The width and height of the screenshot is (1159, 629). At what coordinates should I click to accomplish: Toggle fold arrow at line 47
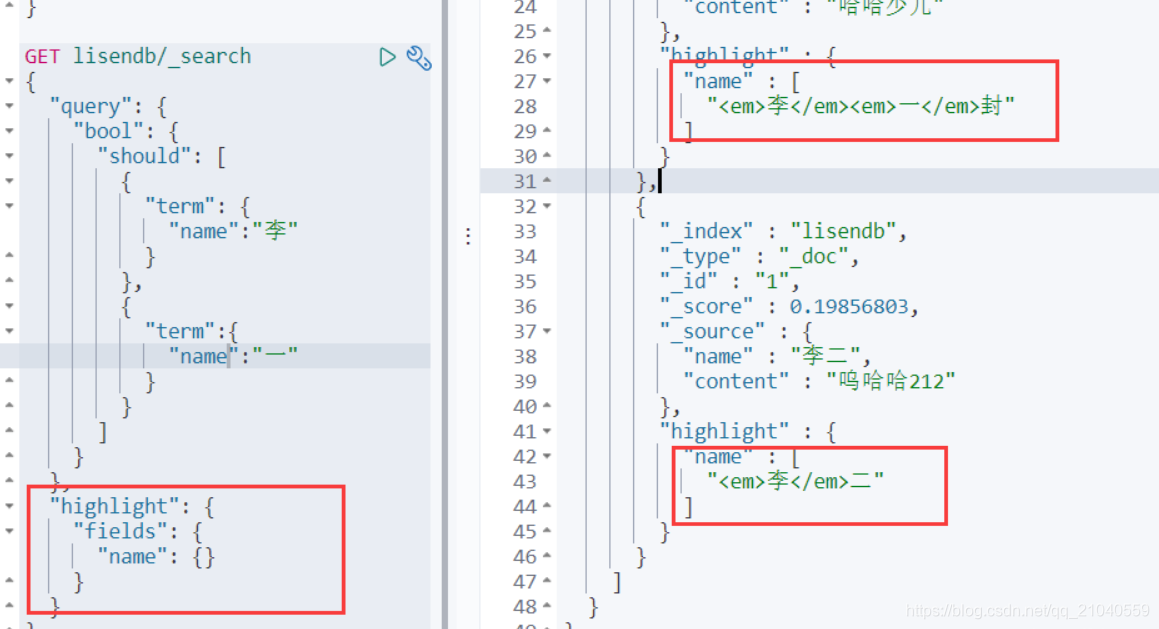coord(547,581)
